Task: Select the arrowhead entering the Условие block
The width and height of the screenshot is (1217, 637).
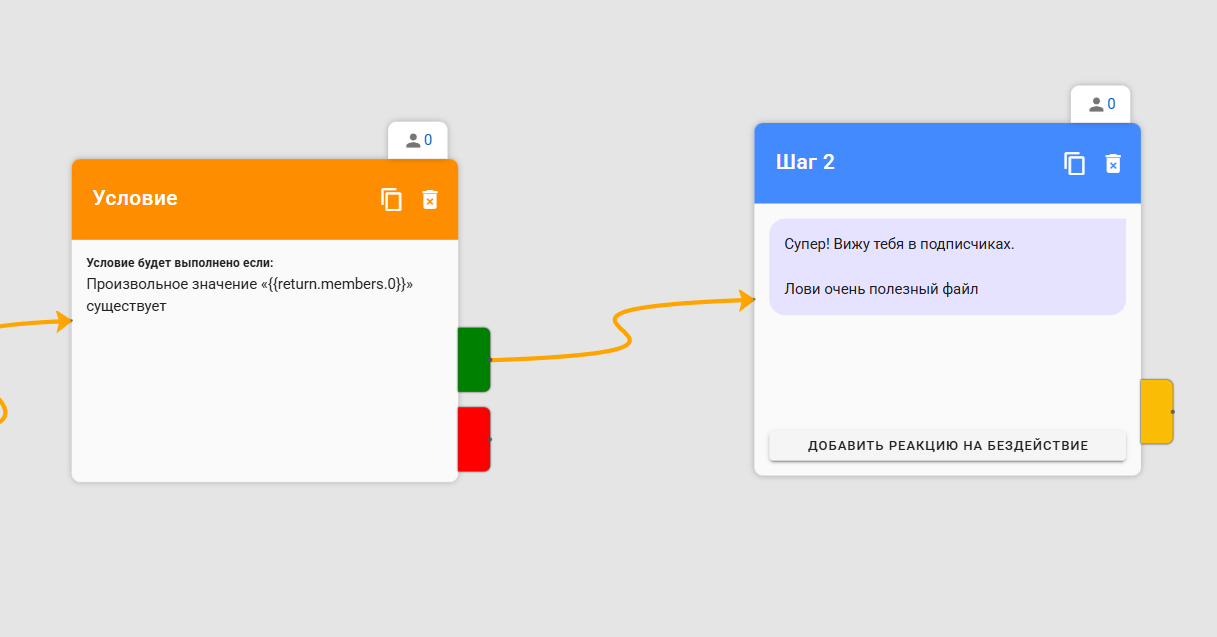Action: tap(65, 321)
